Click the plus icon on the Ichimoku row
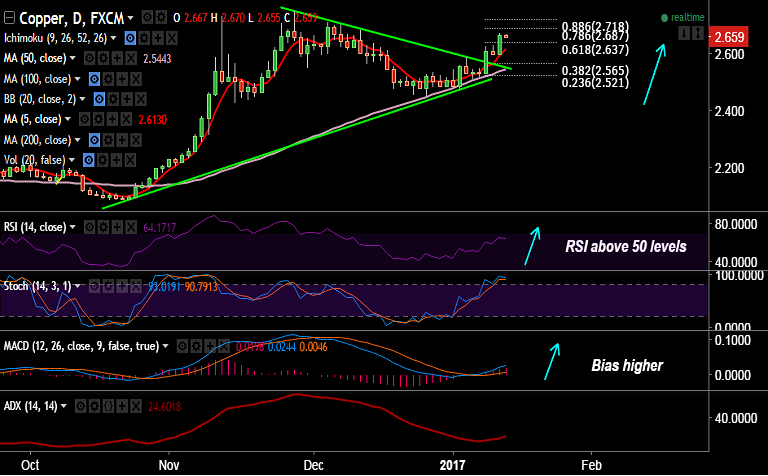This screenshot has width=768, height=476. point(158,38)
